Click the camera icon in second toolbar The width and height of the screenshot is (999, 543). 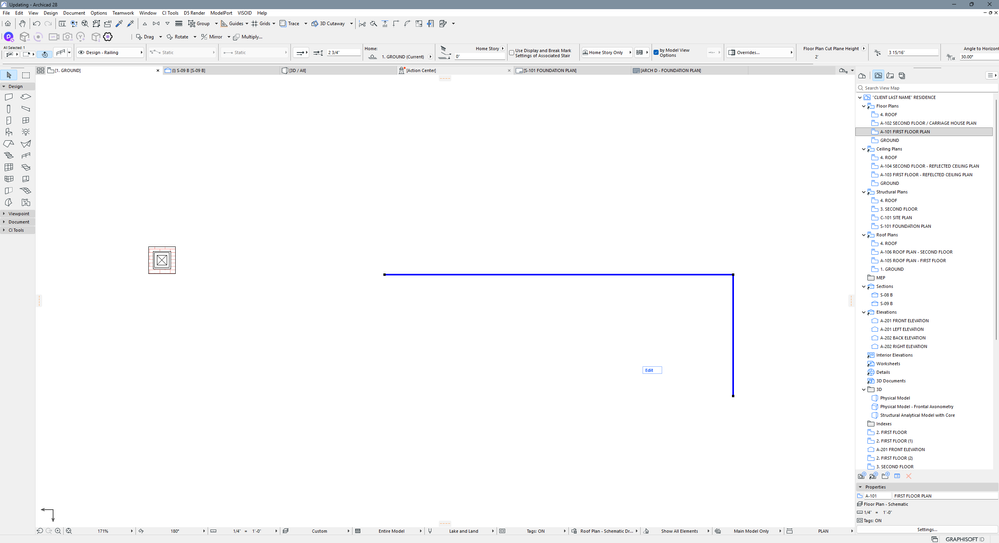[67, 37]
